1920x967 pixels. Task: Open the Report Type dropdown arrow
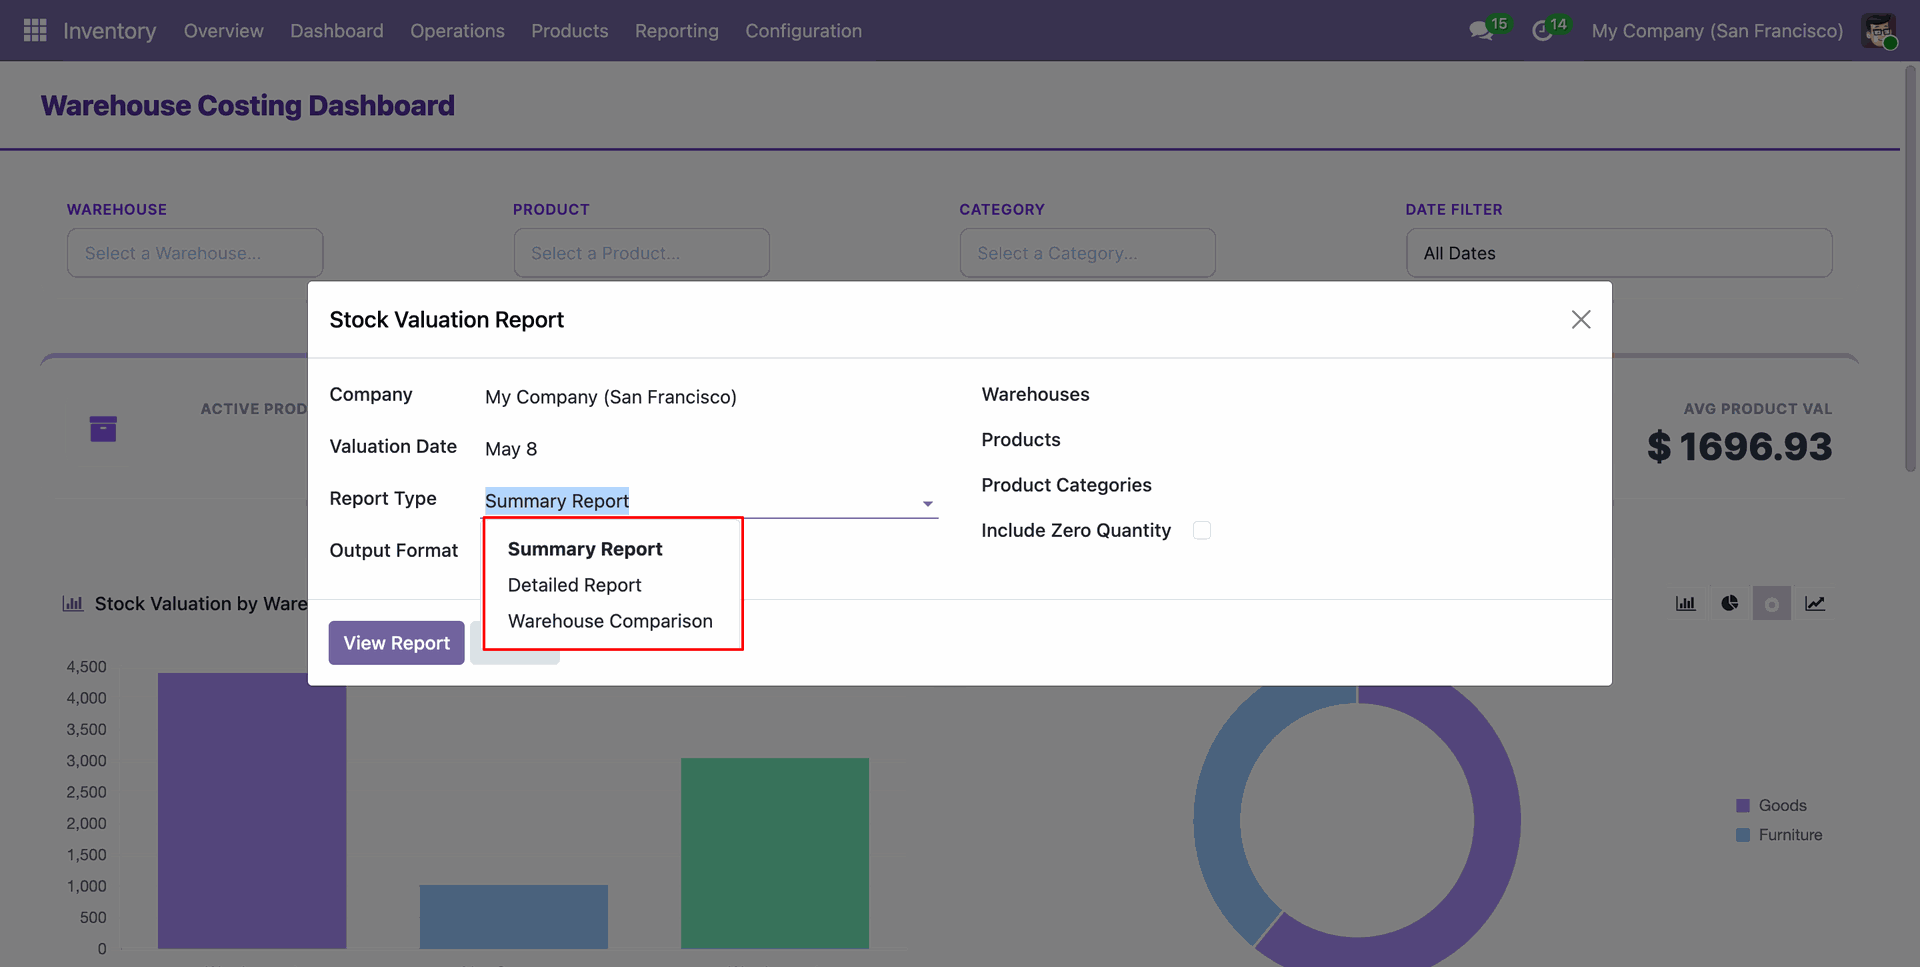pos(927,503)
